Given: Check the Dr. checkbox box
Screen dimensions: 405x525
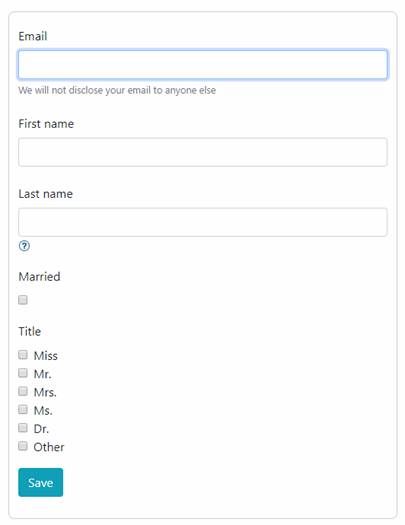Looking at the screenshot, I should pyautogui.click(x=23, y=428).
